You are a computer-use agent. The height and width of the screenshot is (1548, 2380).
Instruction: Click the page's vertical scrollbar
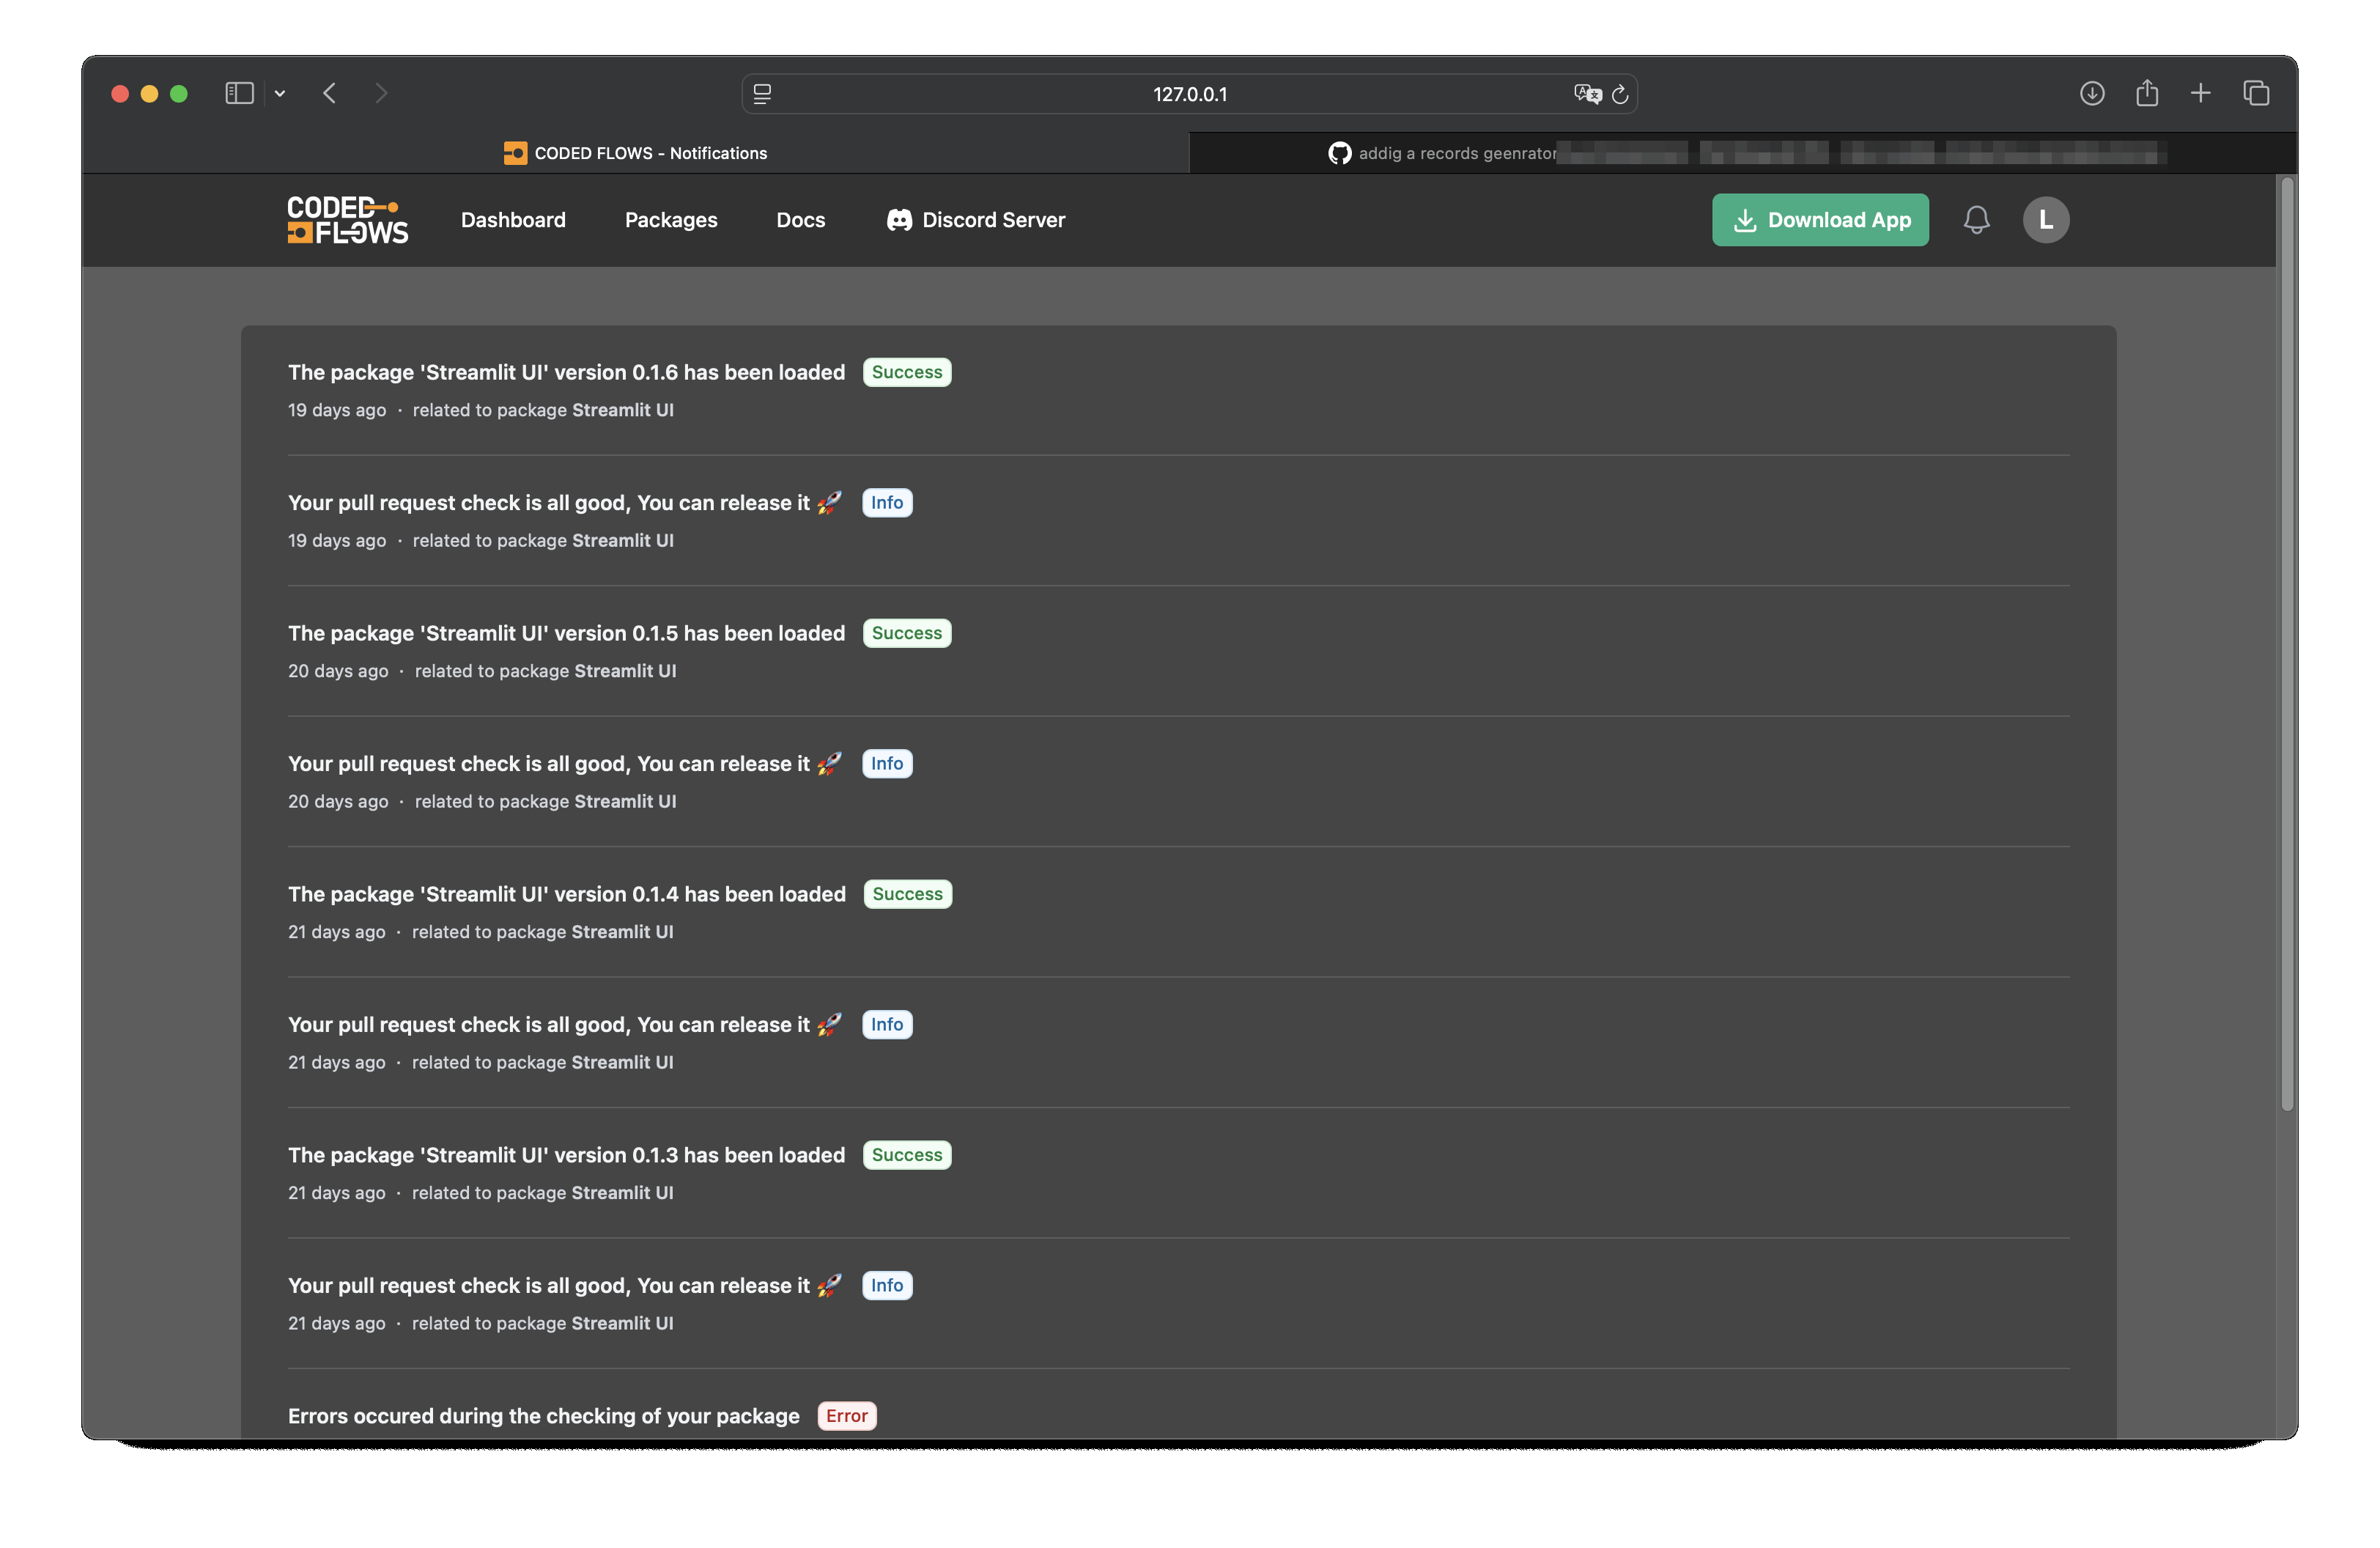click(2286, 640)
